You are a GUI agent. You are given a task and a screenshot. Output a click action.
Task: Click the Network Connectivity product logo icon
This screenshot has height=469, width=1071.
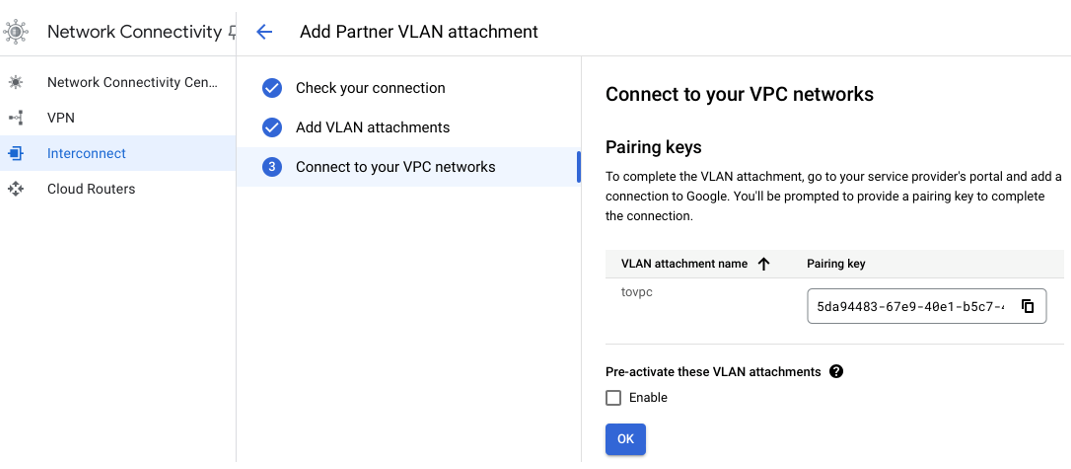pos(16,32)
